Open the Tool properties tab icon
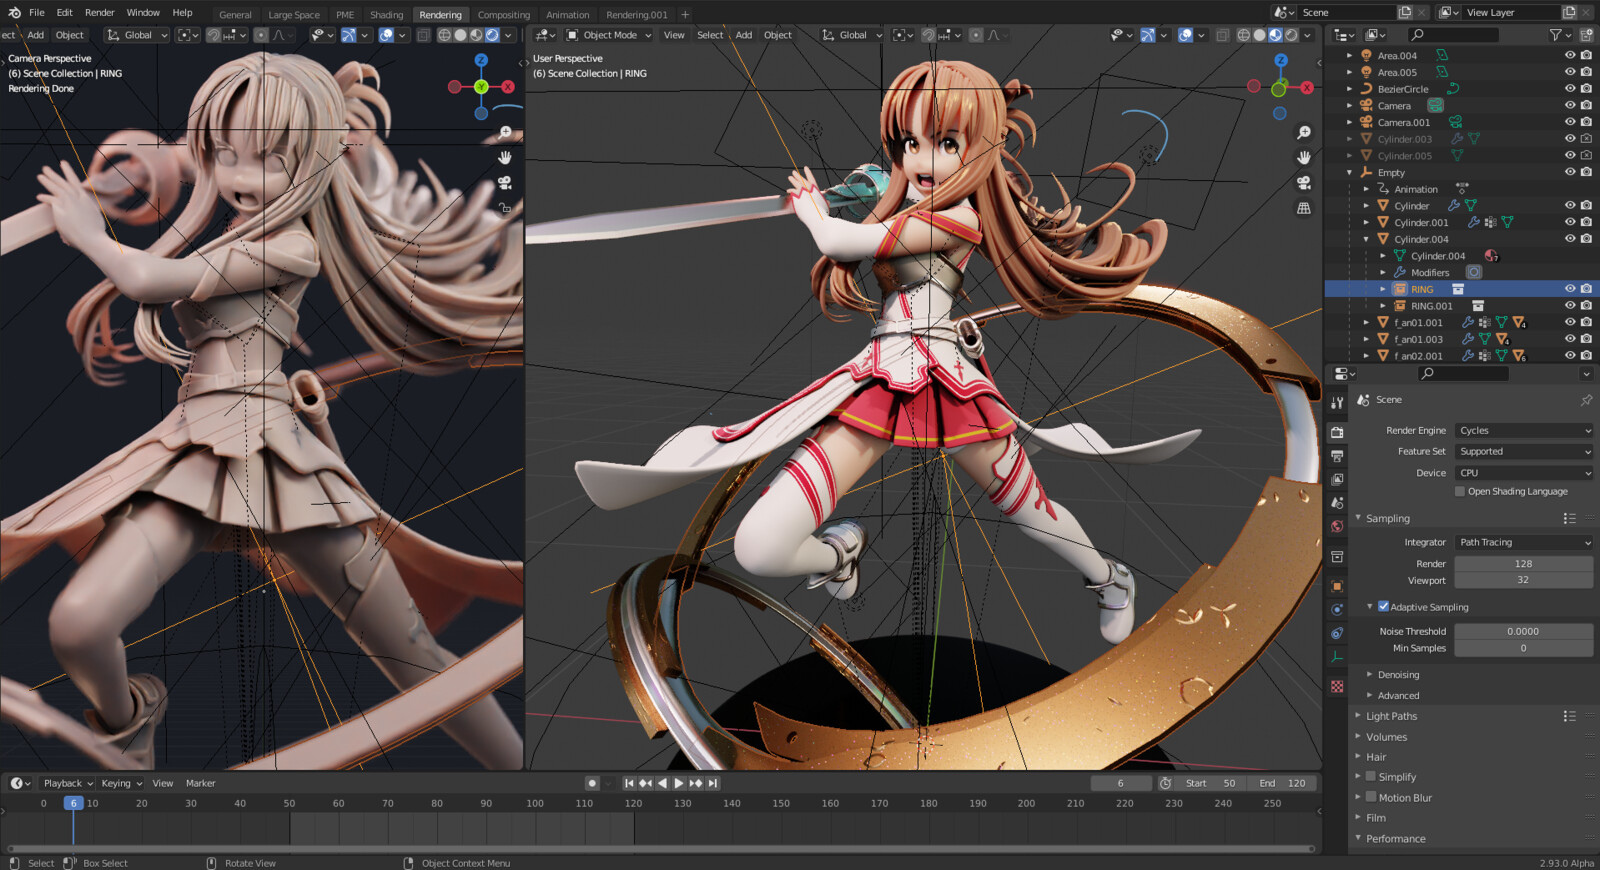 coord(1337,402)
